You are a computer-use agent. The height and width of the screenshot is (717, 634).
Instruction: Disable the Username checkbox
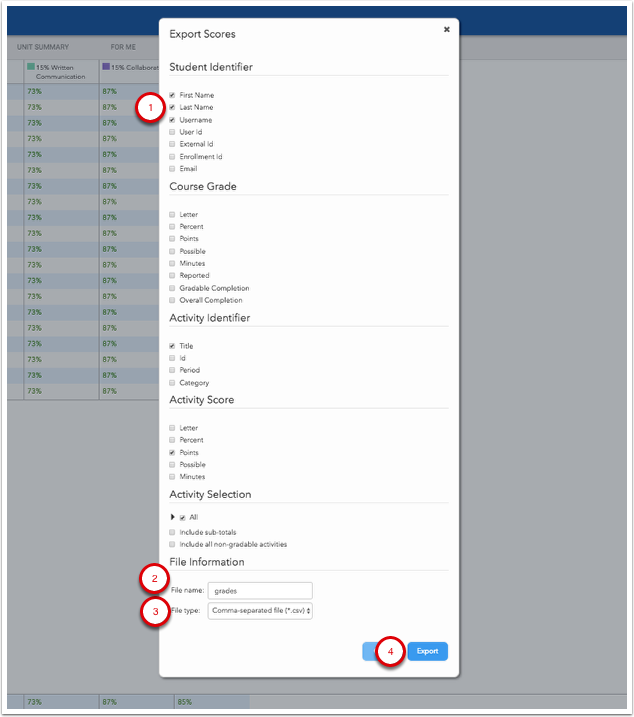pos(172,120)
